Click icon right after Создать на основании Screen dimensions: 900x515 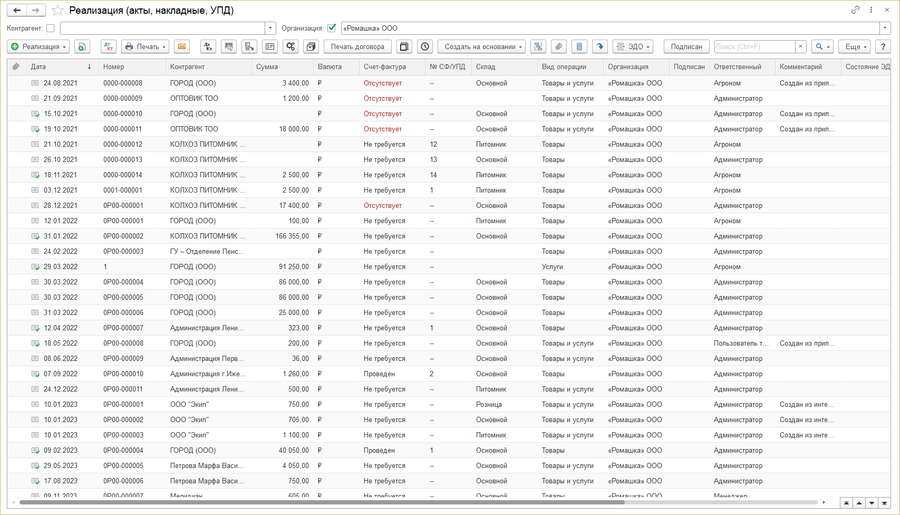click(x=538, y=47)
